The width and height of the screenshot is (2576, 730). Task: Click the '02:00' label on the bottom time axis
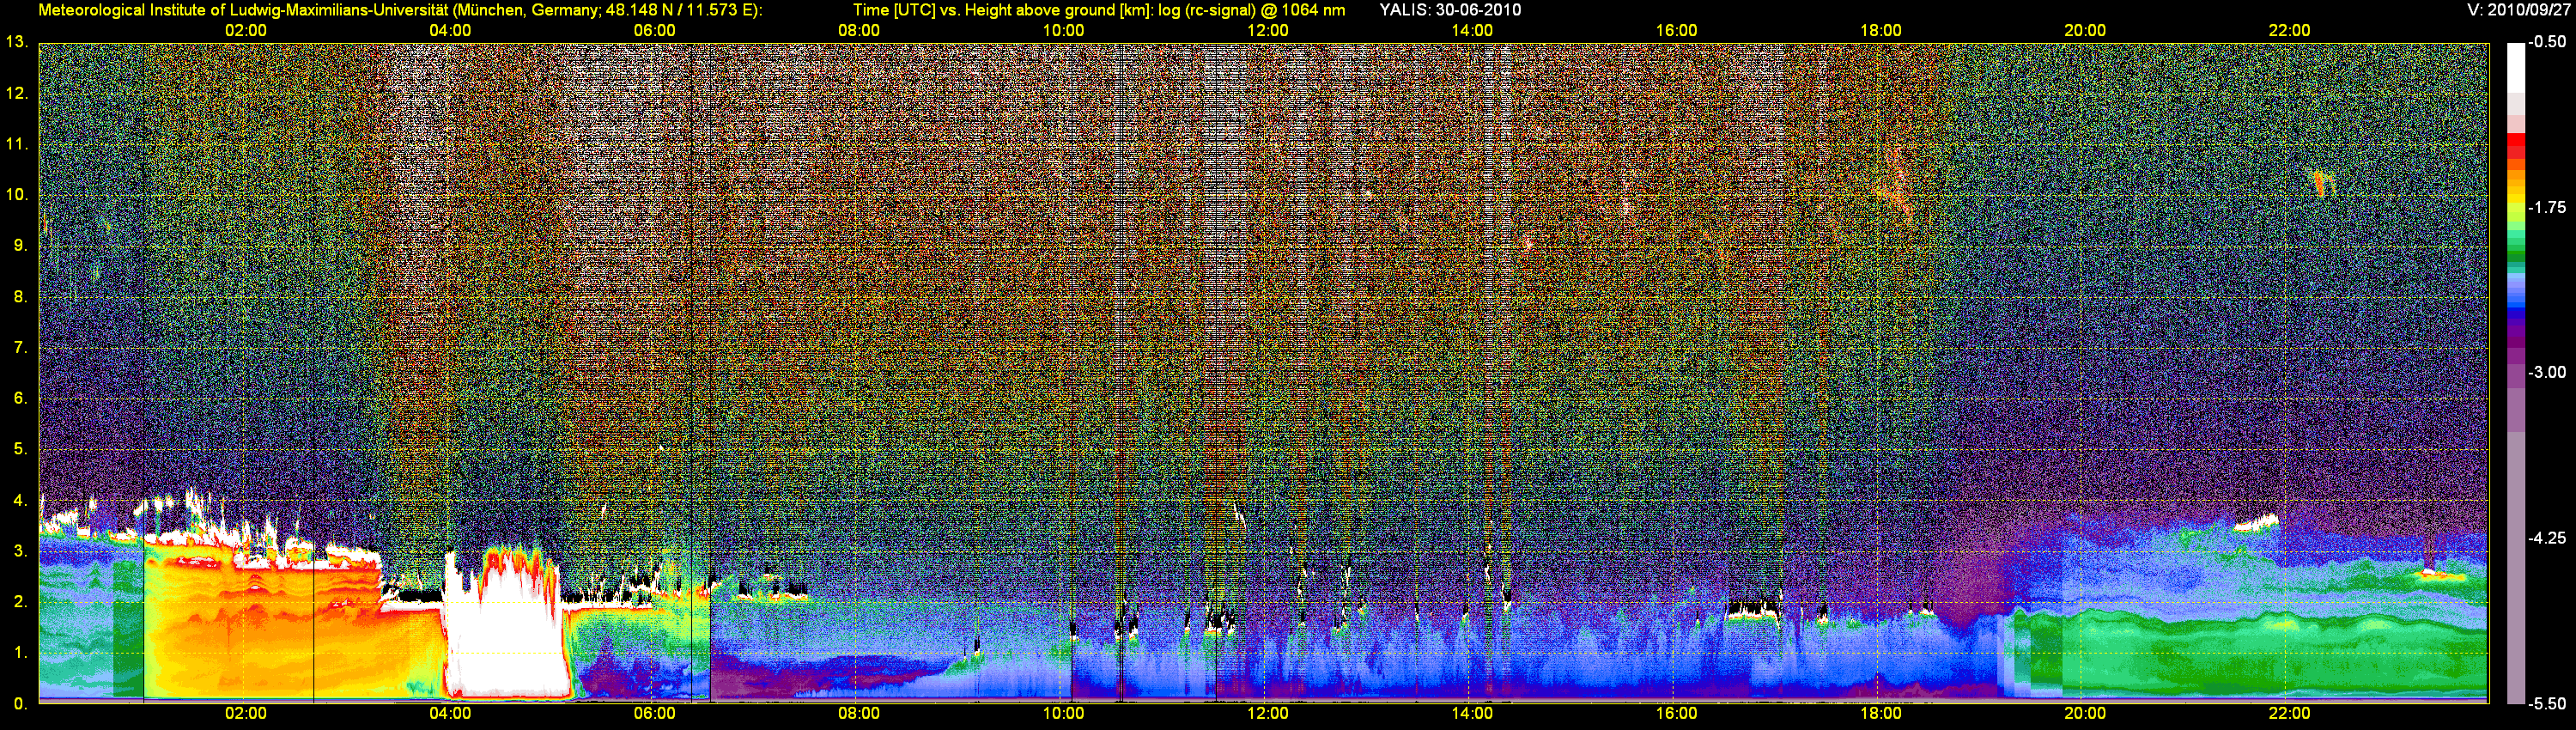click(245, 713)
